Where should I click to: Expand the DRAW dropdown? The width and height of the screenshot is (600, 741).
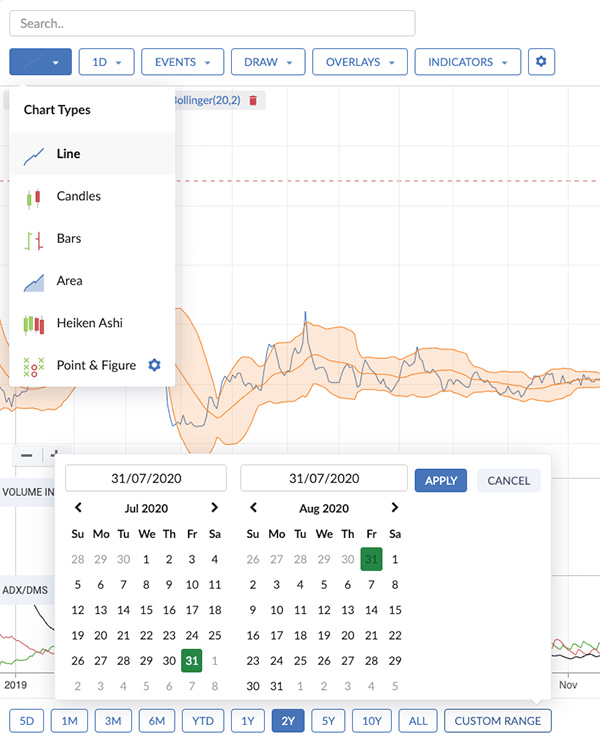coord(268,61)
